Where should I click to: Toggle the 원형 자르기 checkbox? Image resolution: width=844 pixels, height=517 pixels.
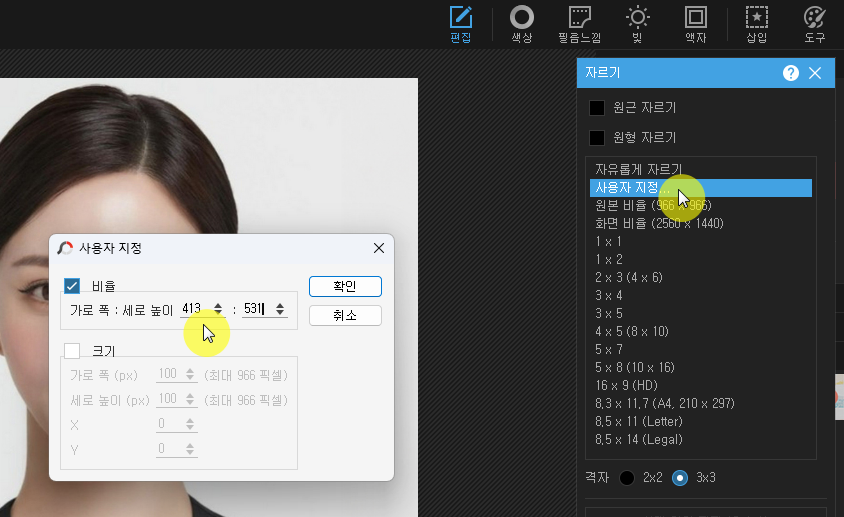click(x=597, y=138)
